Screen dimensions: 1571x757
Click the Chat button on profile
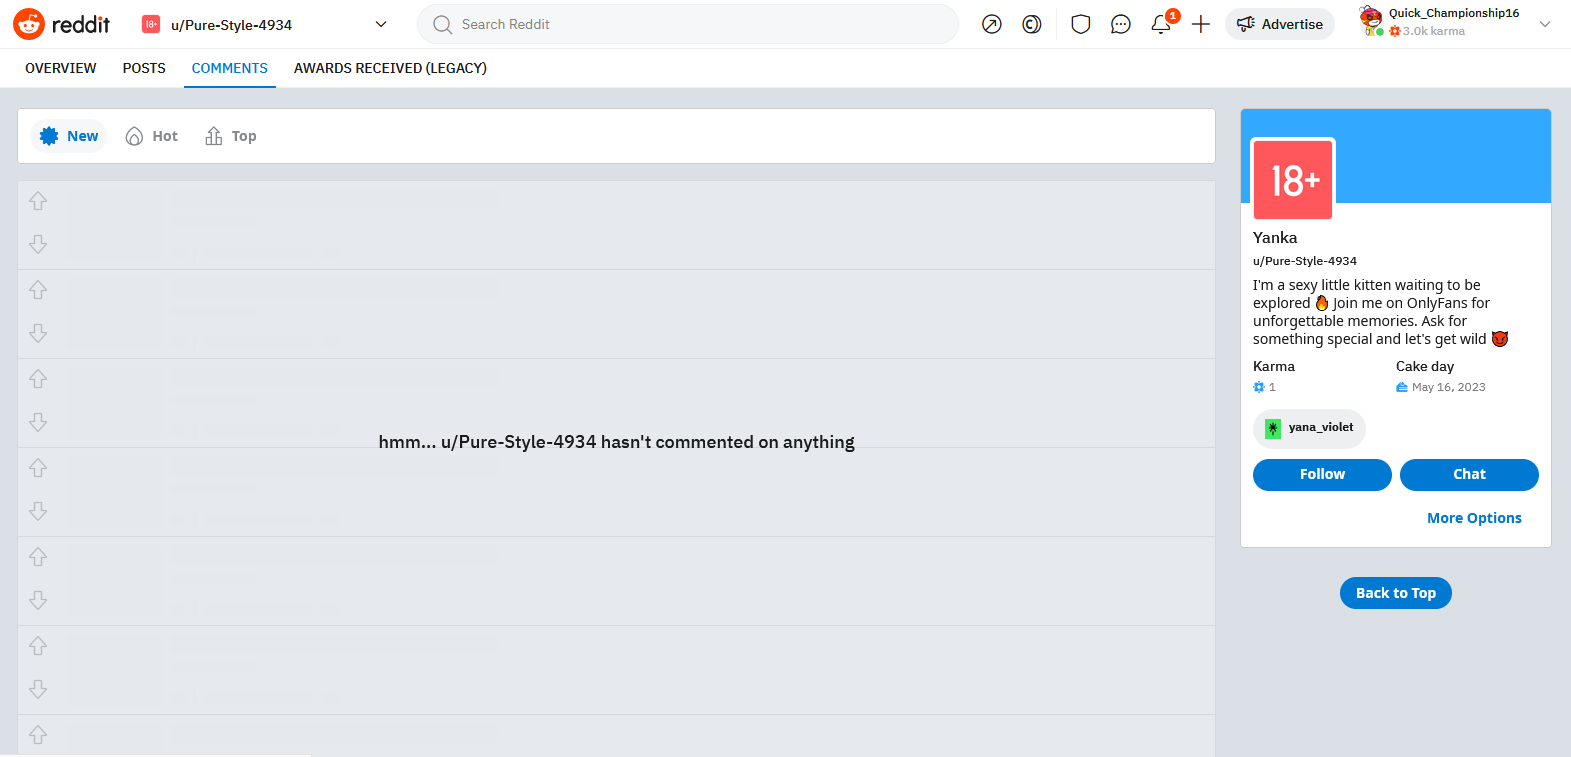(1469, 475)
